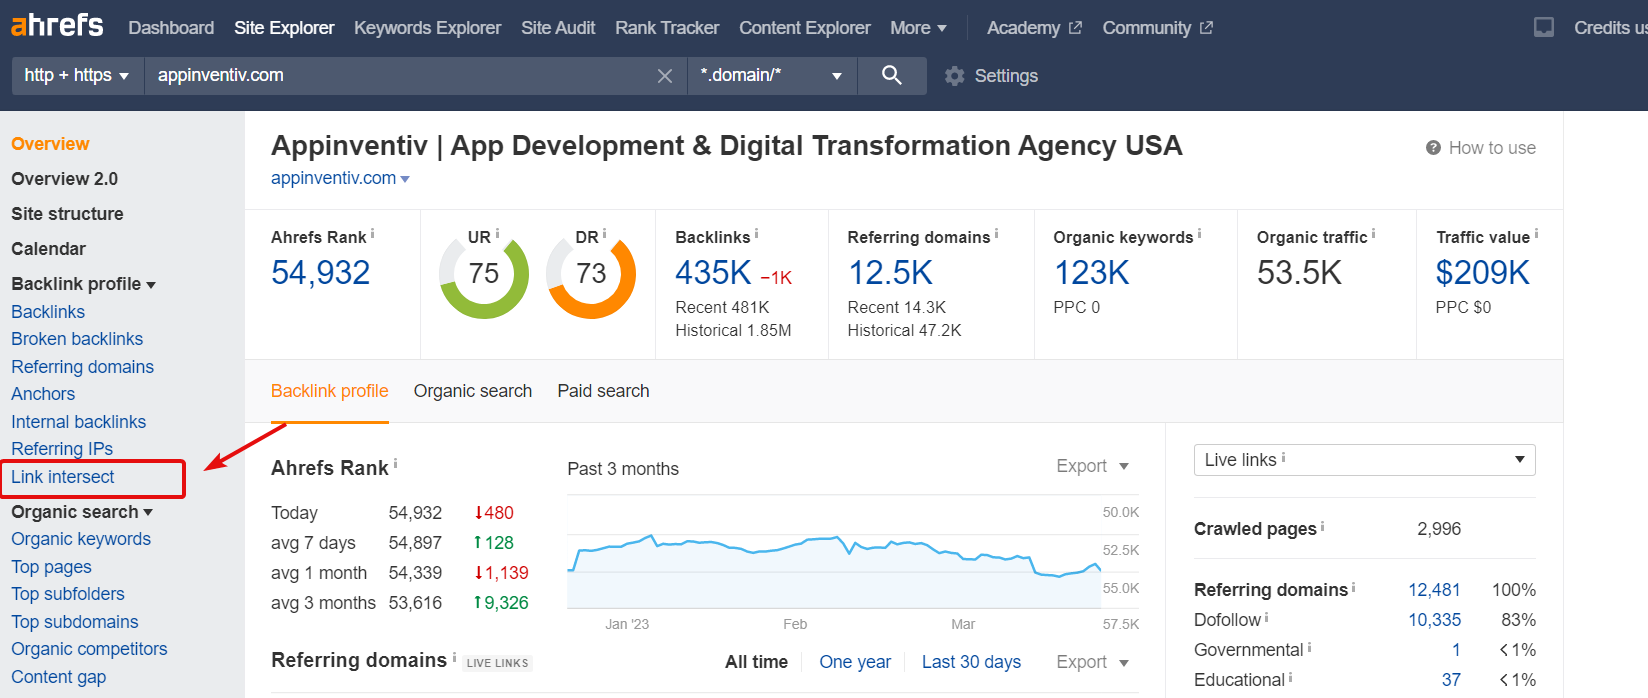Viewport: 1648px width, 698px height.
Task: Open Calendar in sidebar
Action: click(48, 249)
